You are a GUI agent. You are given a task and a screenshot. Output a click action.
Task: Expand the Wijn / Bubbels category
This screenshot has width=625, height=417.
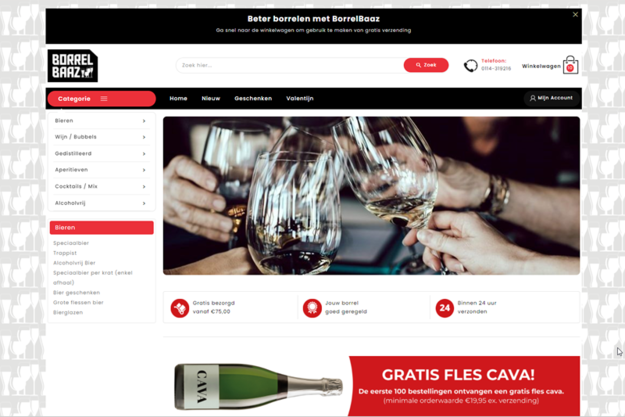coord(100,137)
